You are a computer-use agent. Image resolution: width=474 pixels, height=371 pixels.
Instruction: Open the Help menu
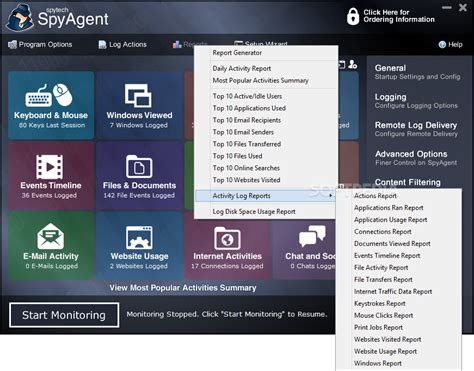click(x=451, y=45)
